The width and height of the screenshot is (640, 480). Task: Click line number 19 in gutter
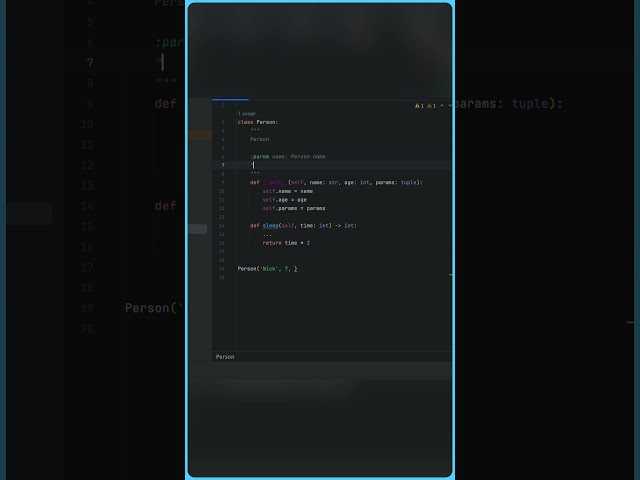click(x=222, y=269)
